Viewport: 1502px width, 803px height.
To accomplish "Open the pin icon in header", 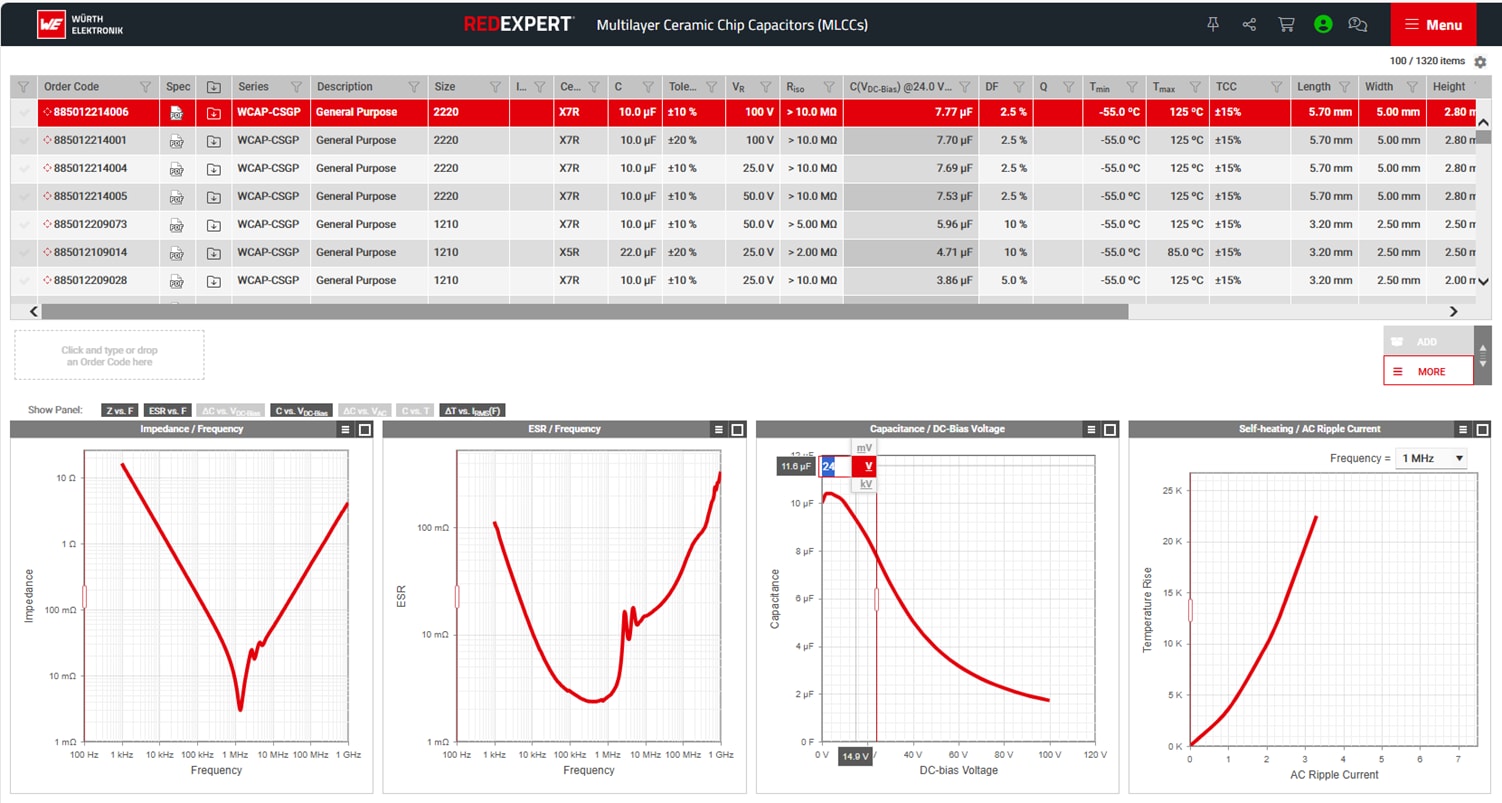I will tap(1213, 24).
